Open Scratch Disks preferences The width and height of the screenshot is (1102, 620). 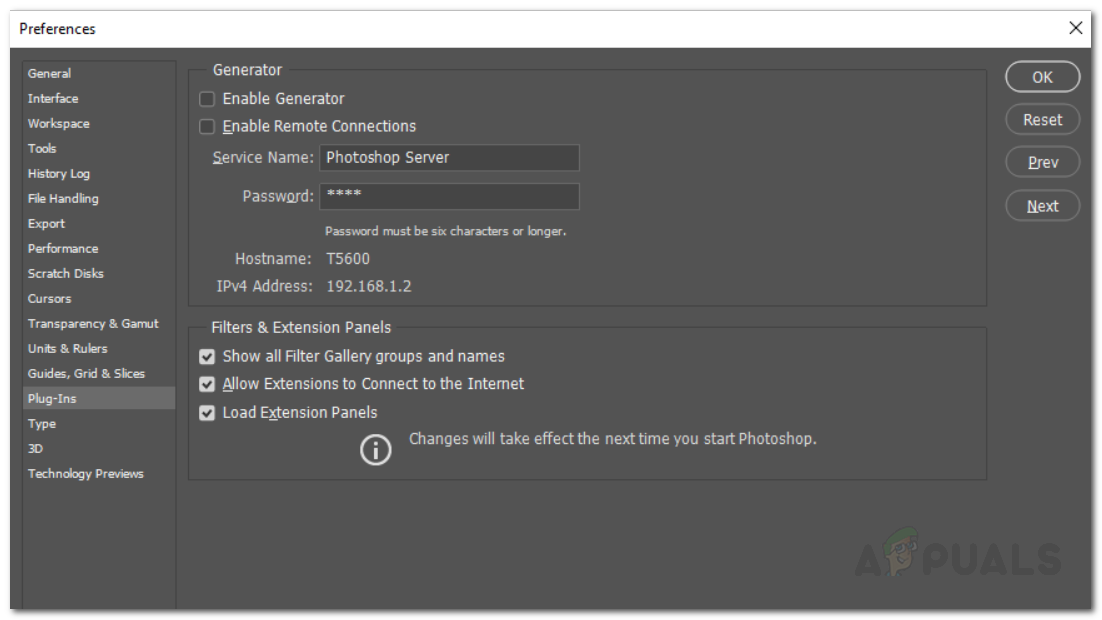[66, 273]
